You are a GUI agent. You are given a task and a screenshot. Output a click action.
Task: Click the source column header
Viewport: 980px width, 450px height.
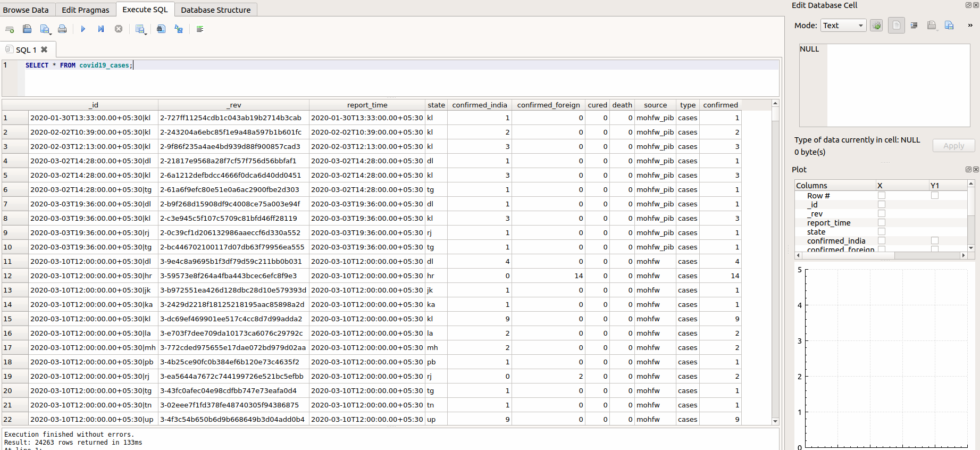click(655, 105)
